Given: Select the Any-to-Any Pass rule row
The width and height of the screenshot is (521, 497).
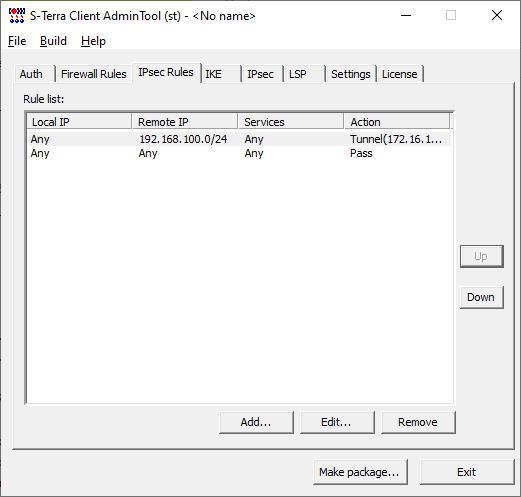Looking at the screenshot, I should [240, 153].
